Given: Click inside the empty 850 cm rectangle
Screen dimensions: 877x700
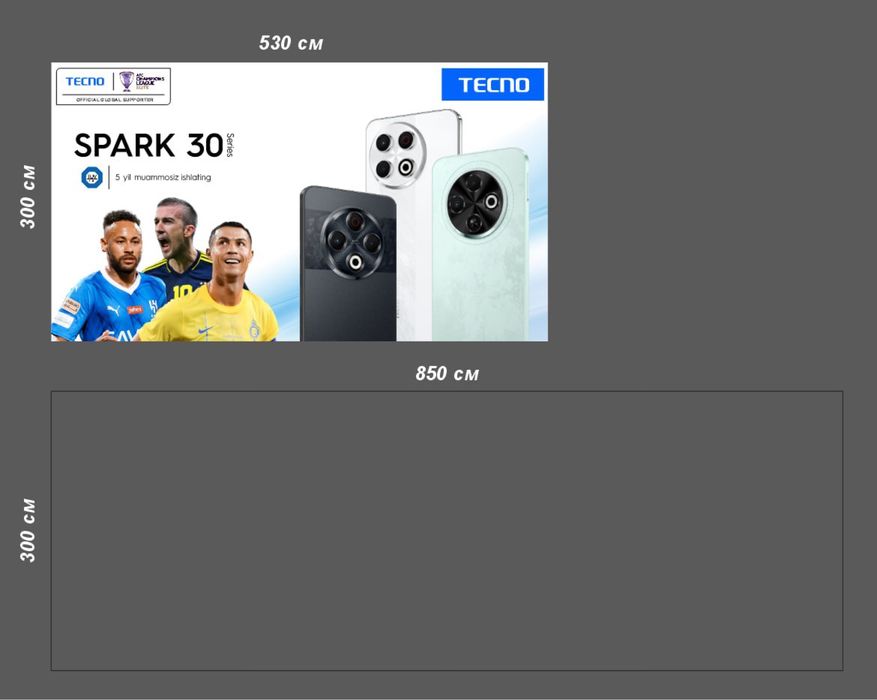Looking at the screenshot, I should (x=447, y=531).
